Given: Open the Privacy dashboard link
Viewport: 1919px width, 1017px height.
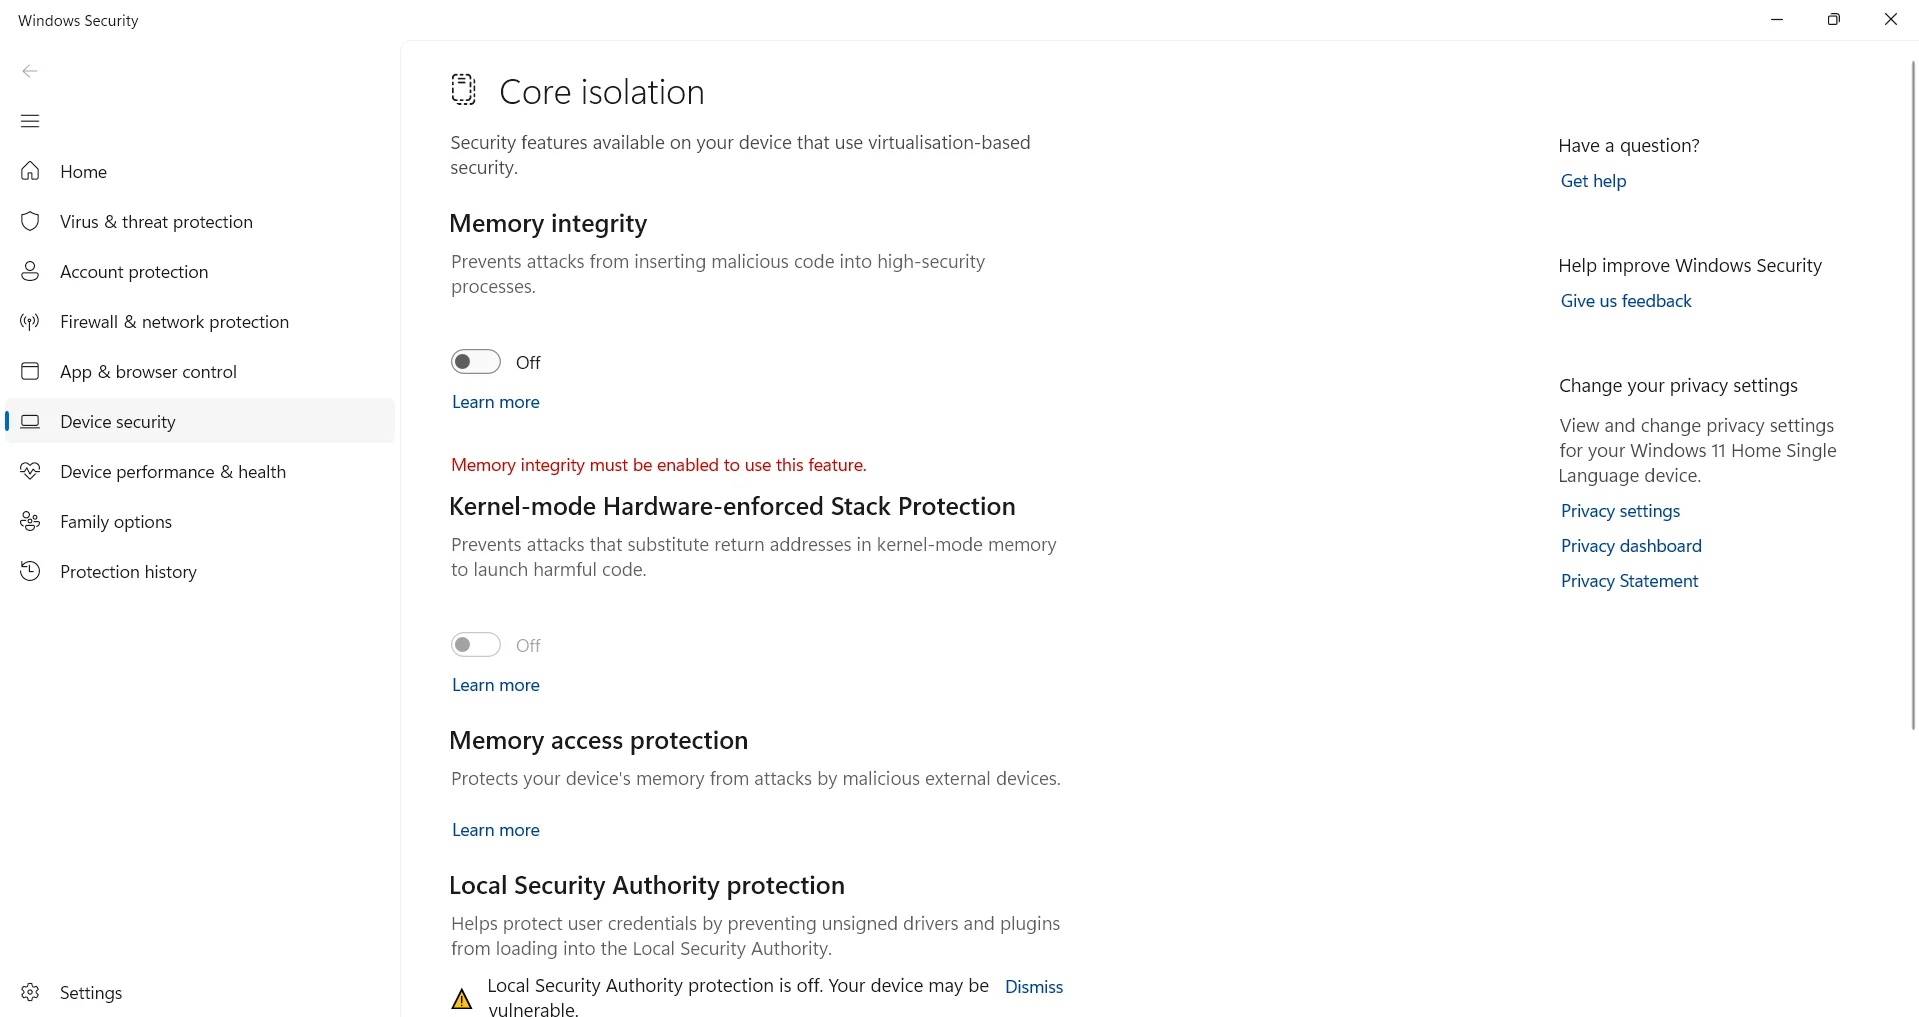Looking at the screenshot, I should pyautogui.click(x=1631, y=546).
